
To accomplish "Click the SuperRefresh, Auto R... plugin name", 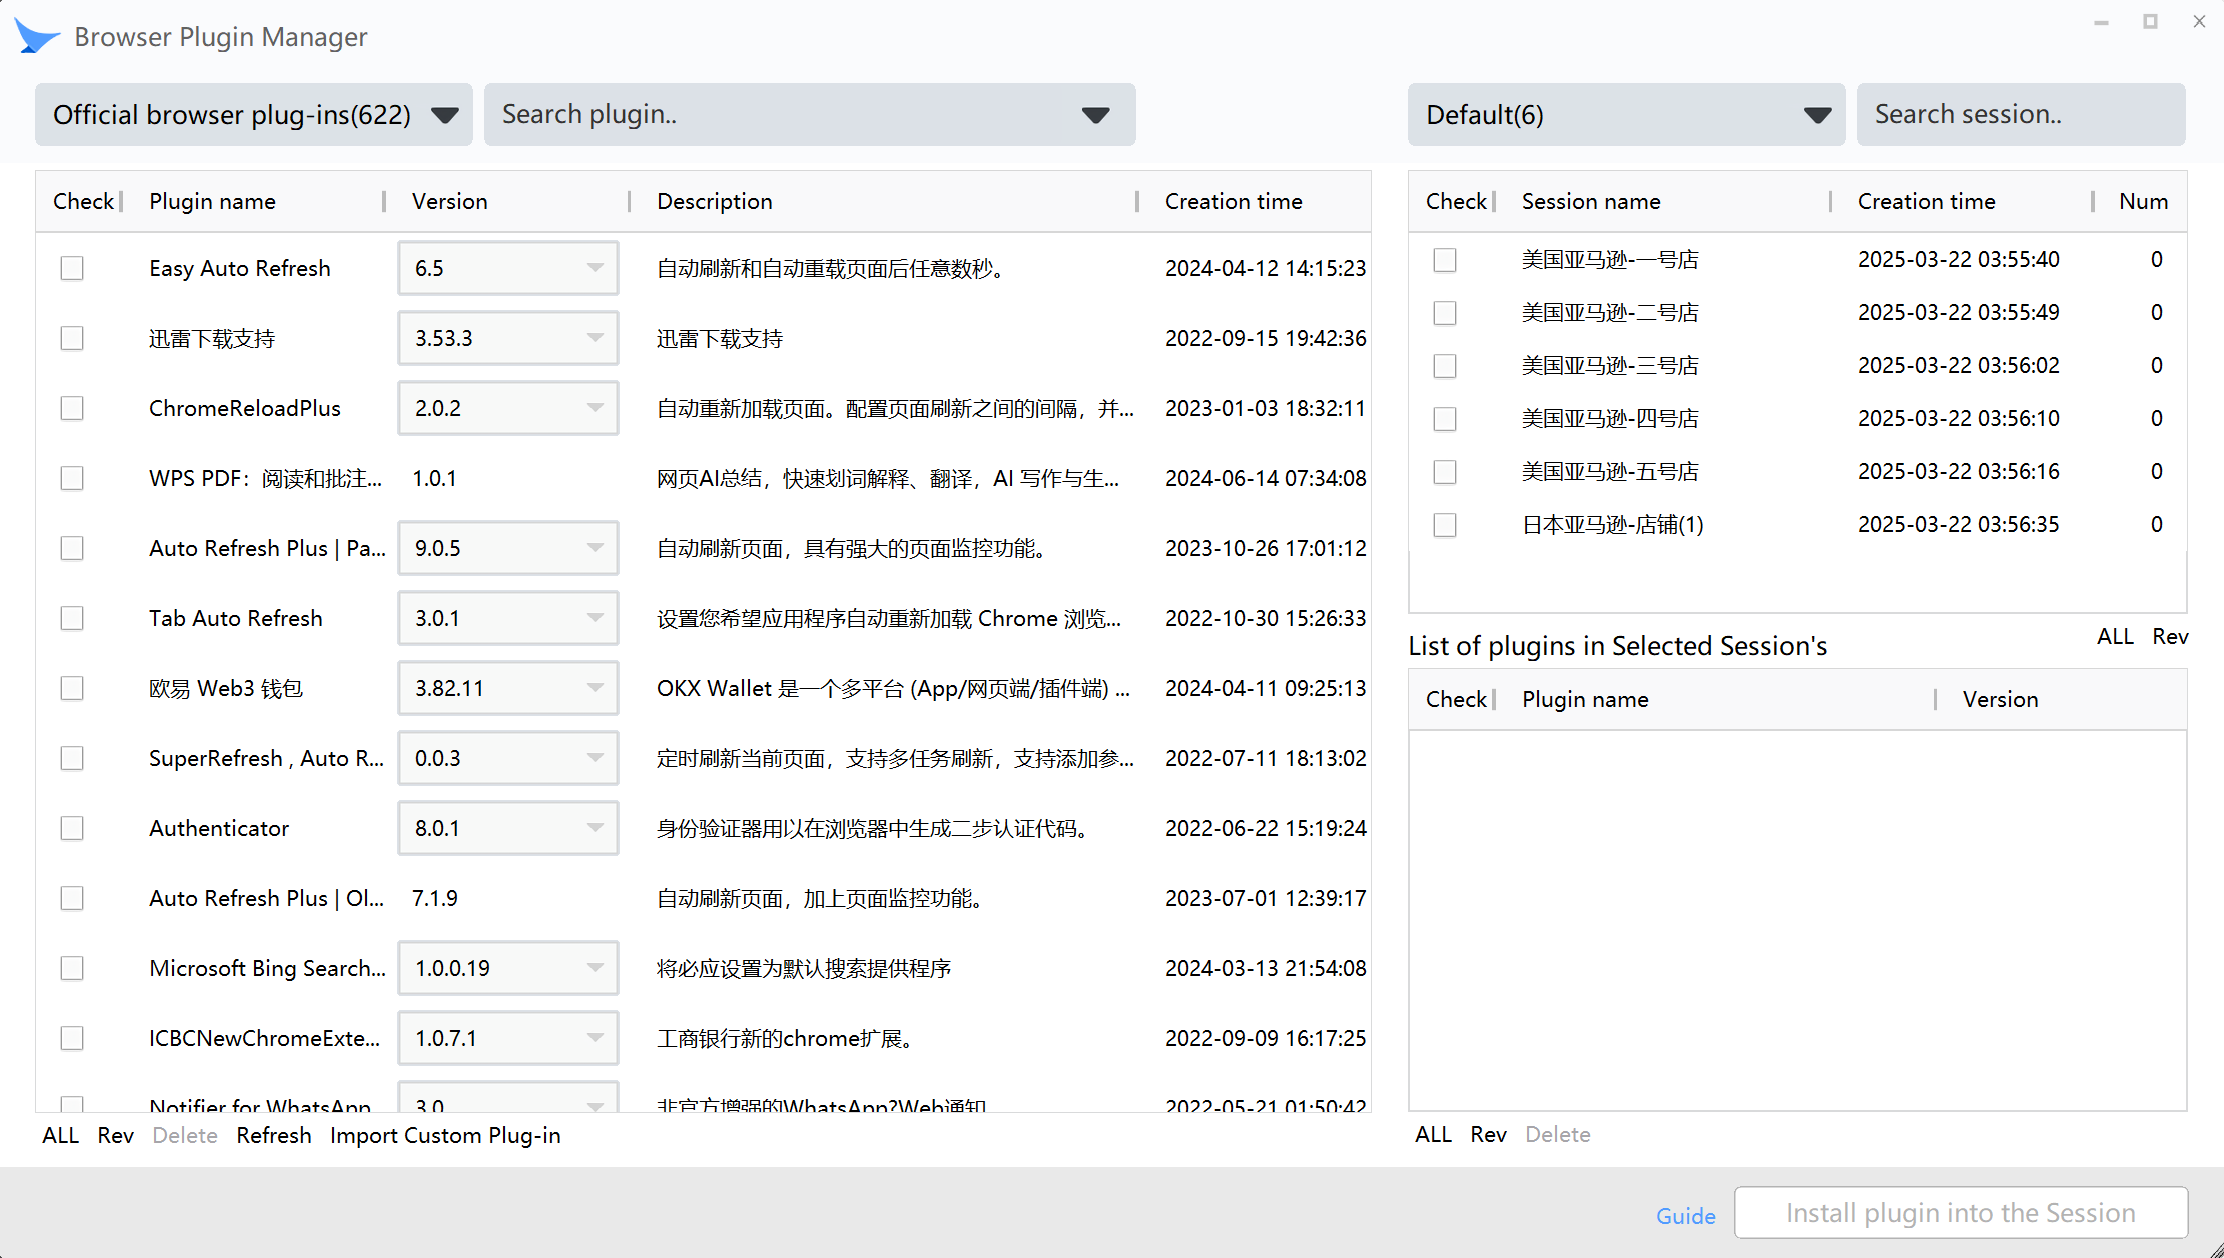I will tap(266, 758).
